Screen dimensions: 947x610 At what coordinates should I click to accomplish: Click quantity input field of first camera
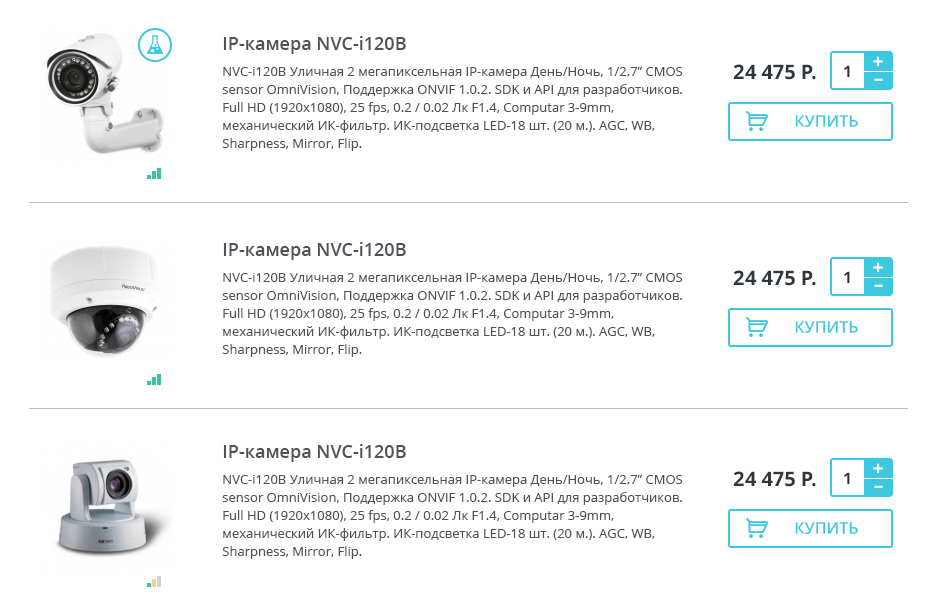click(847, 71)
